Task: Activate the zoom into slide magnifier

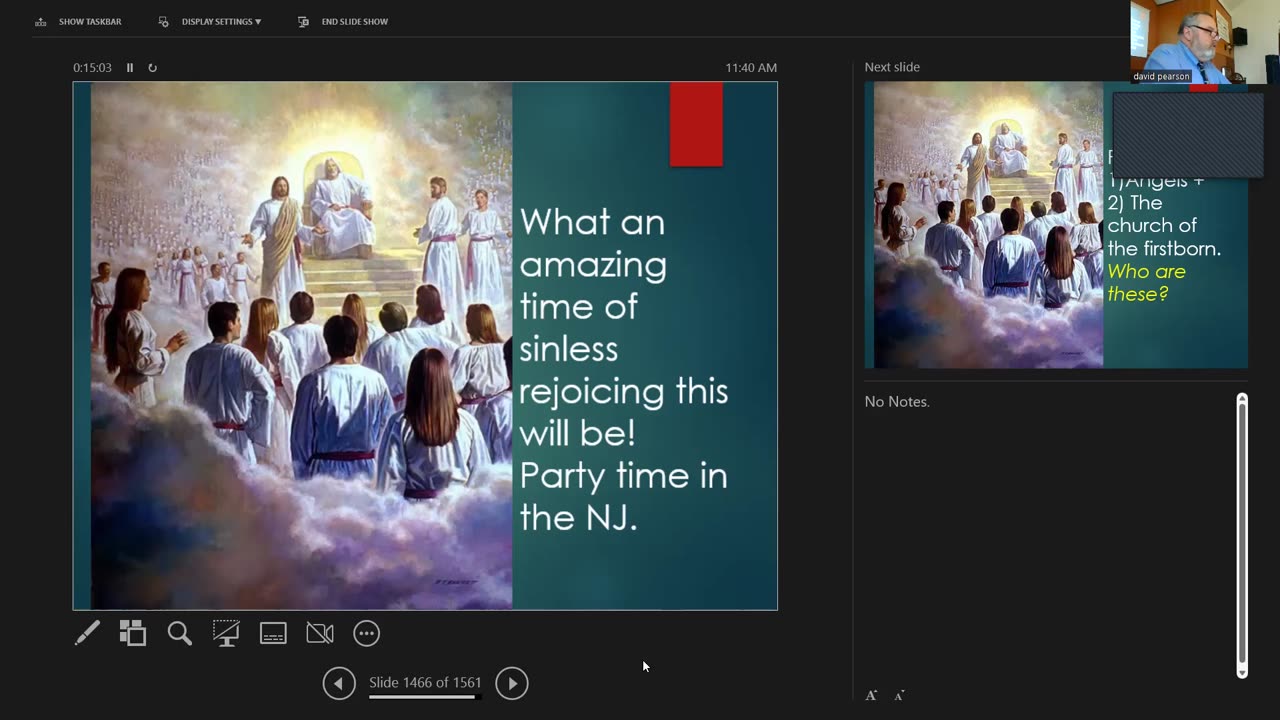Action: [x=180, y=633]
